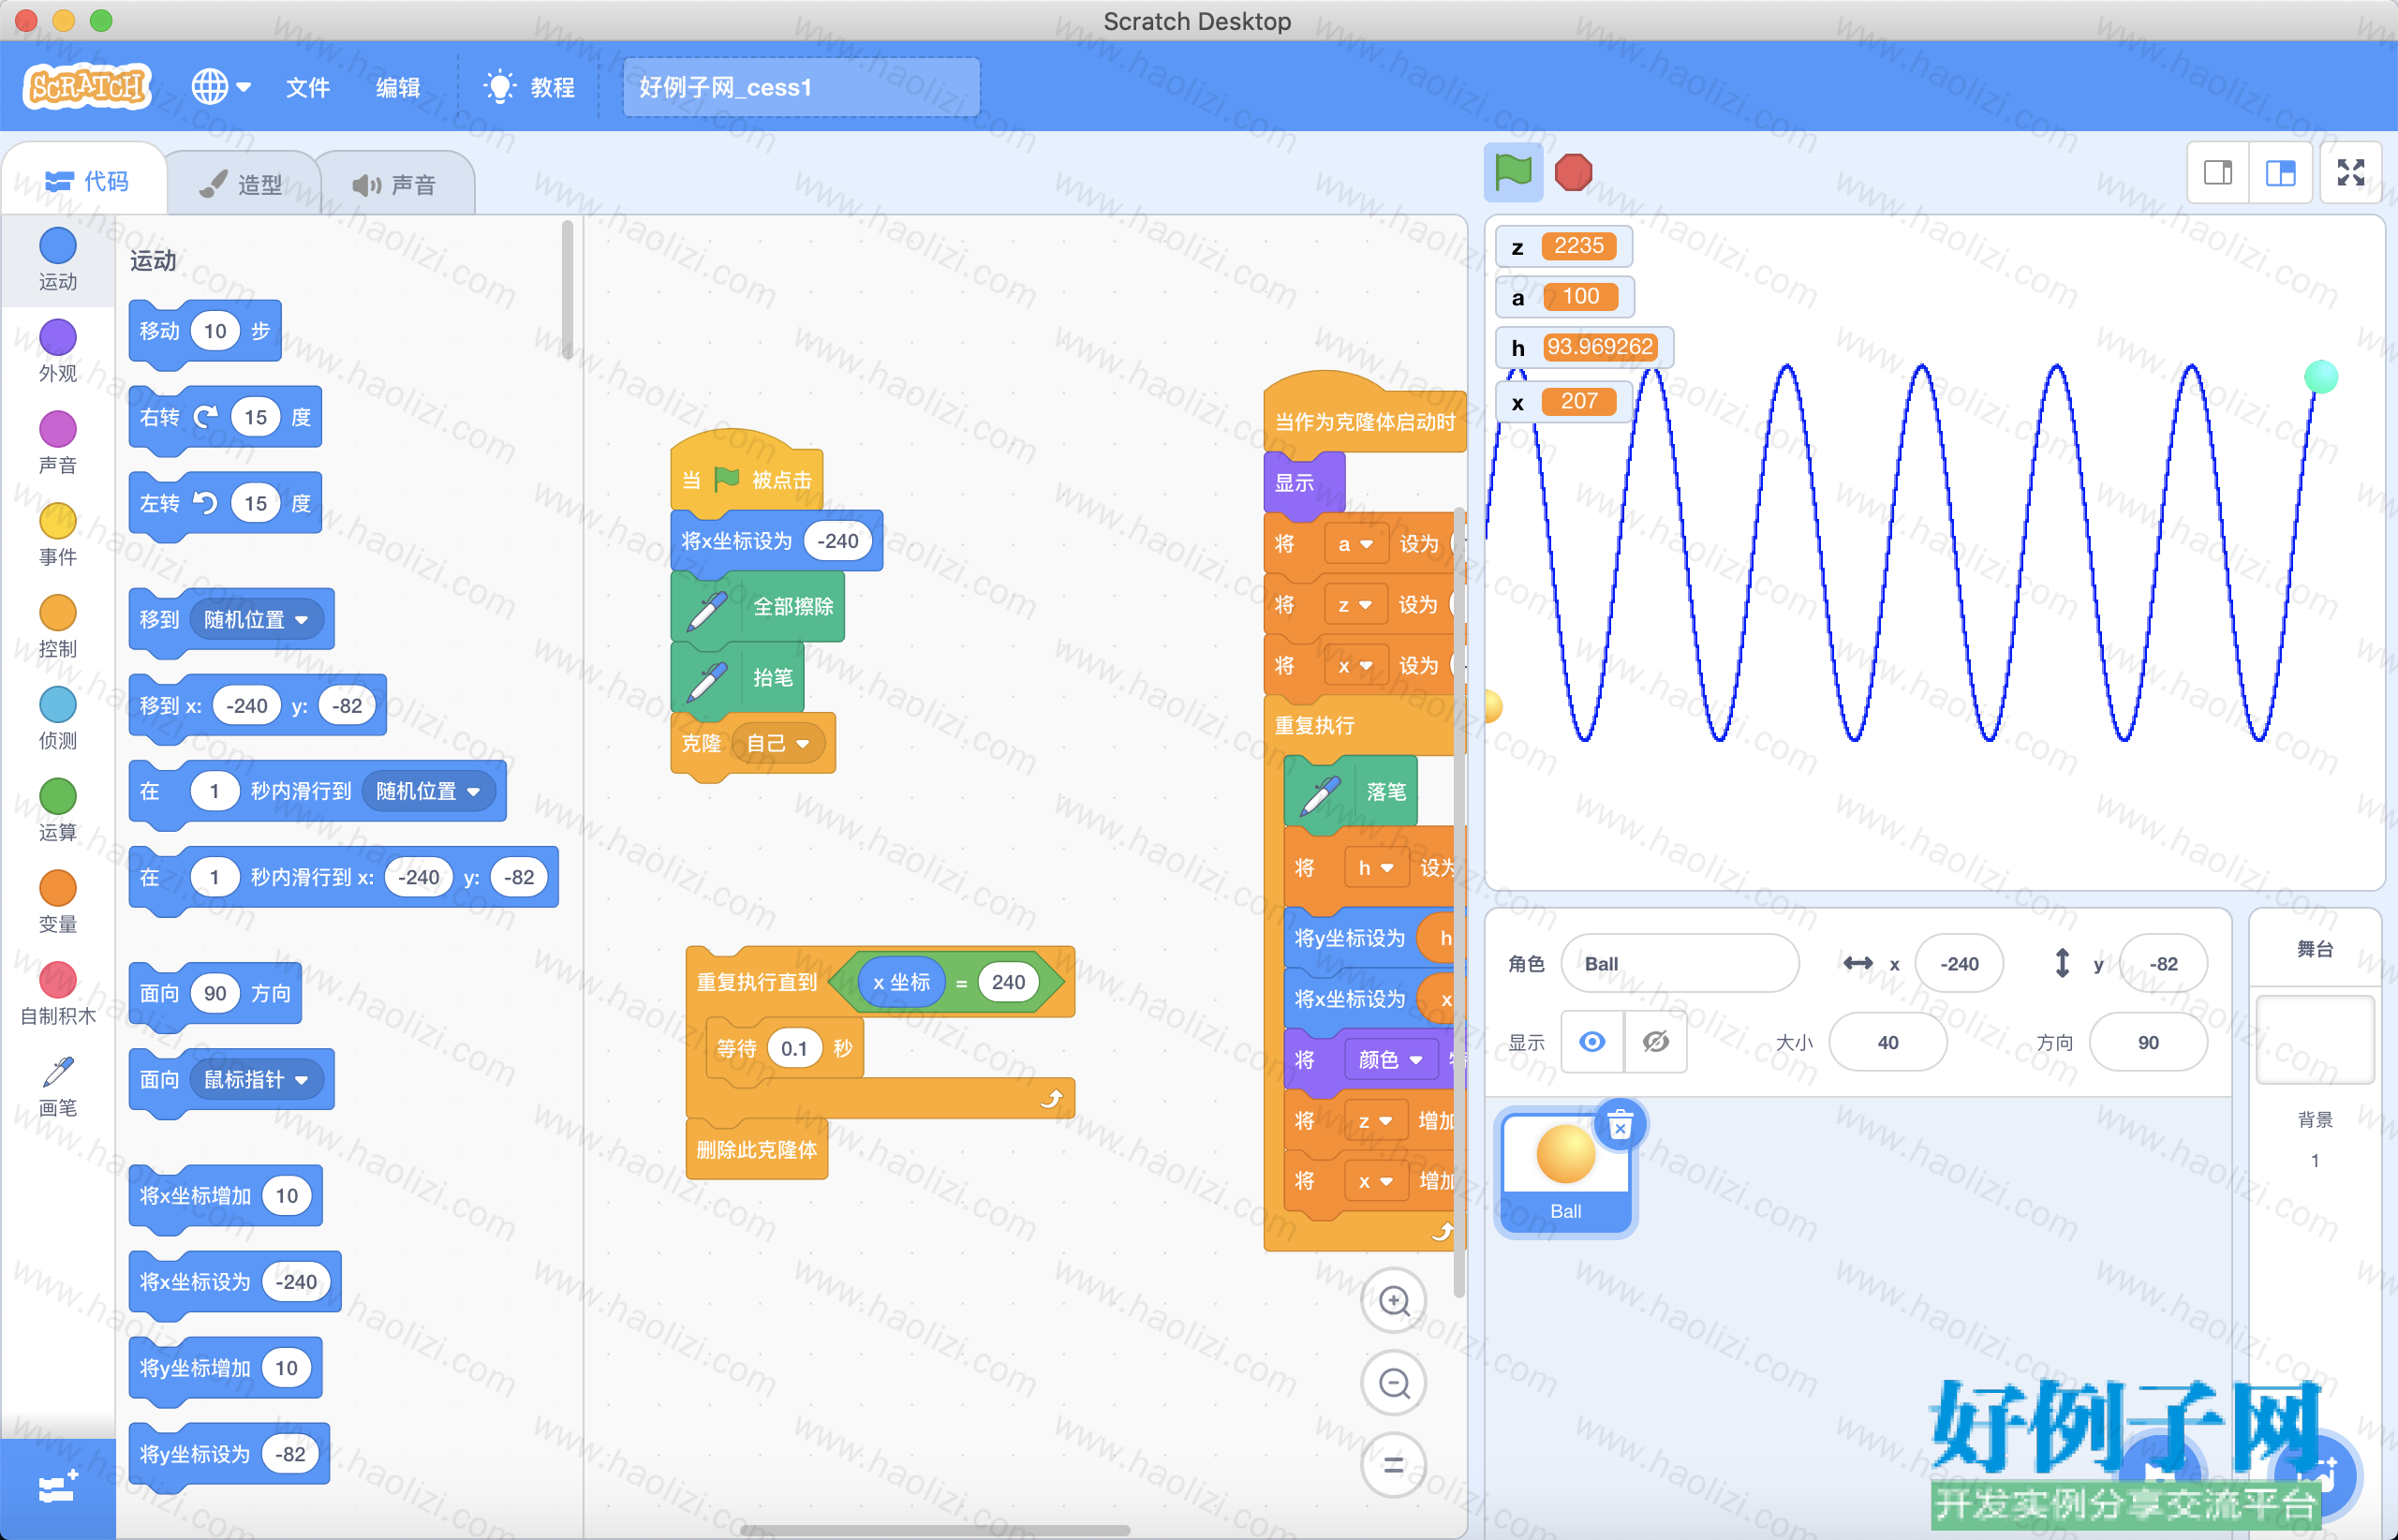2398x1540 pixels.
Task: Open variable a dropdown in script
Action: [1355, 544]
